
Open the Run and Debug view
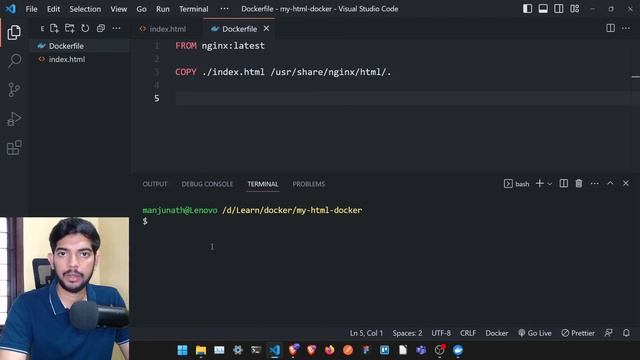point(14,119)
